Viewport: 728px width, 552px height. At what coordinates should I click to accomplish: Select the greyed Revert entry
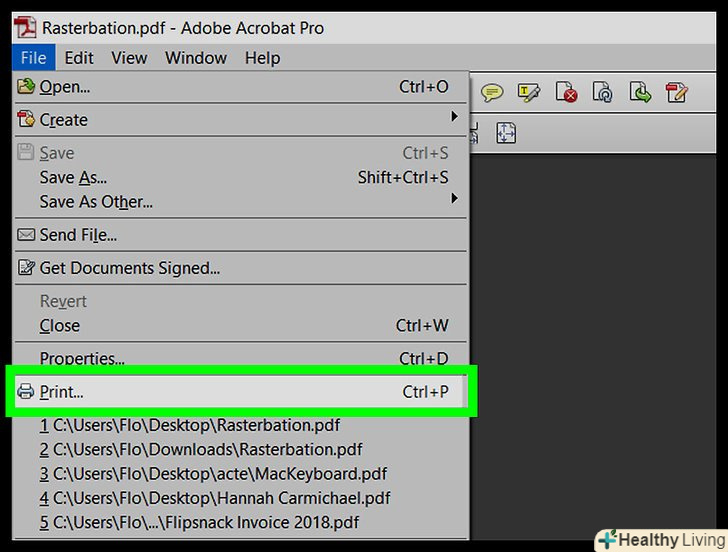tap(240, 301)
